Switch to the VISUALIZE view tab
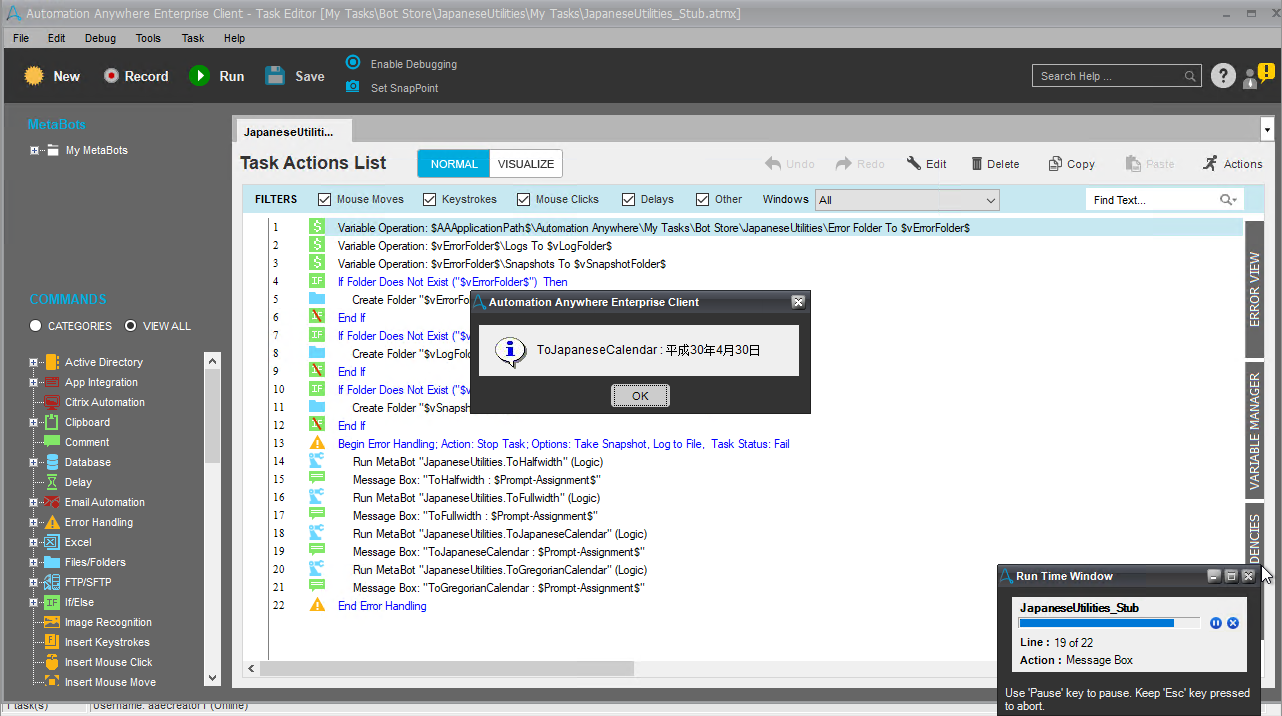1282x716 pixels. coord(526,164)
